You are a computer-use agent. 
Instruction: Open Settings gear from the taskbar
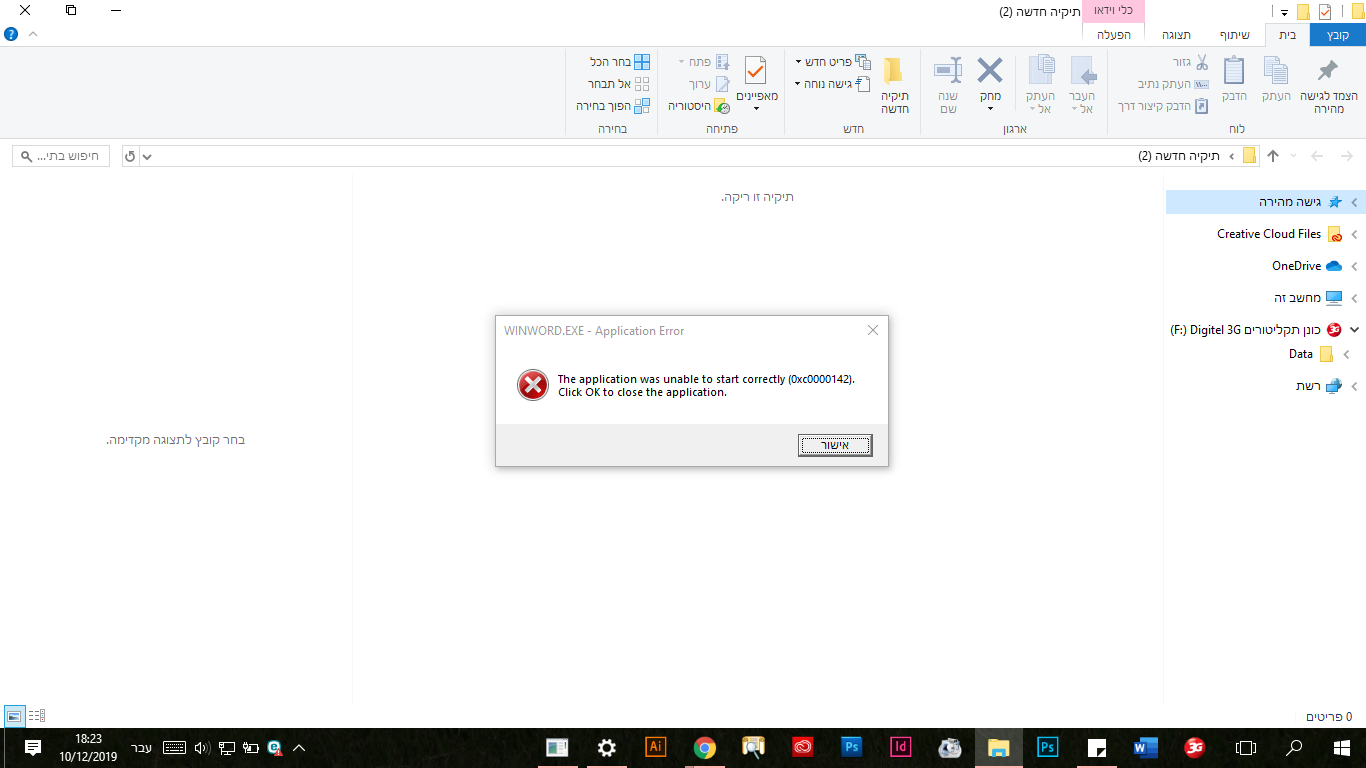pos(606,747)
